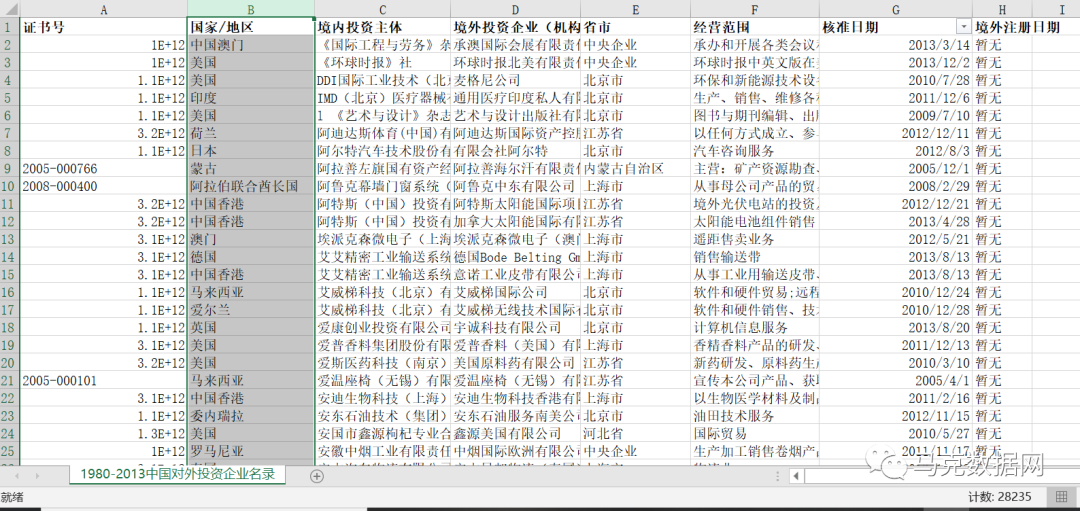The width and height of the screenshot is (1080, 511).
Task: Click cell containing 2008-000400
Action: click(103, 186)
